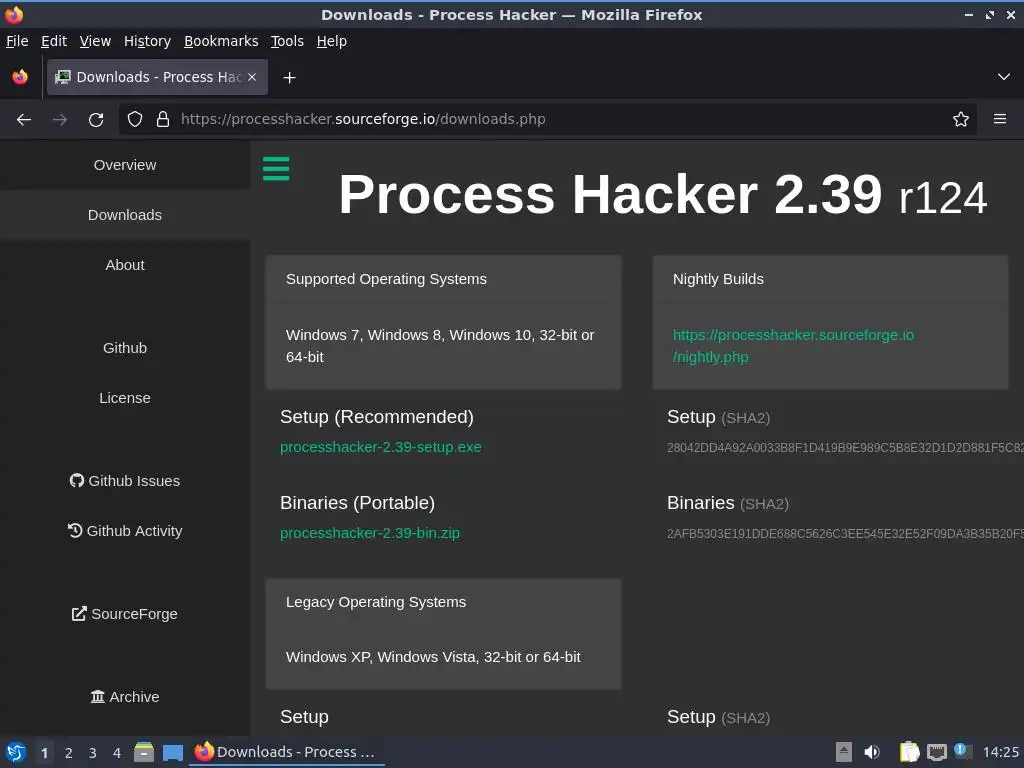The image size is (1024, 768).
Task: Go to Overview in the sidebar
Action: [x=125, y=165]
